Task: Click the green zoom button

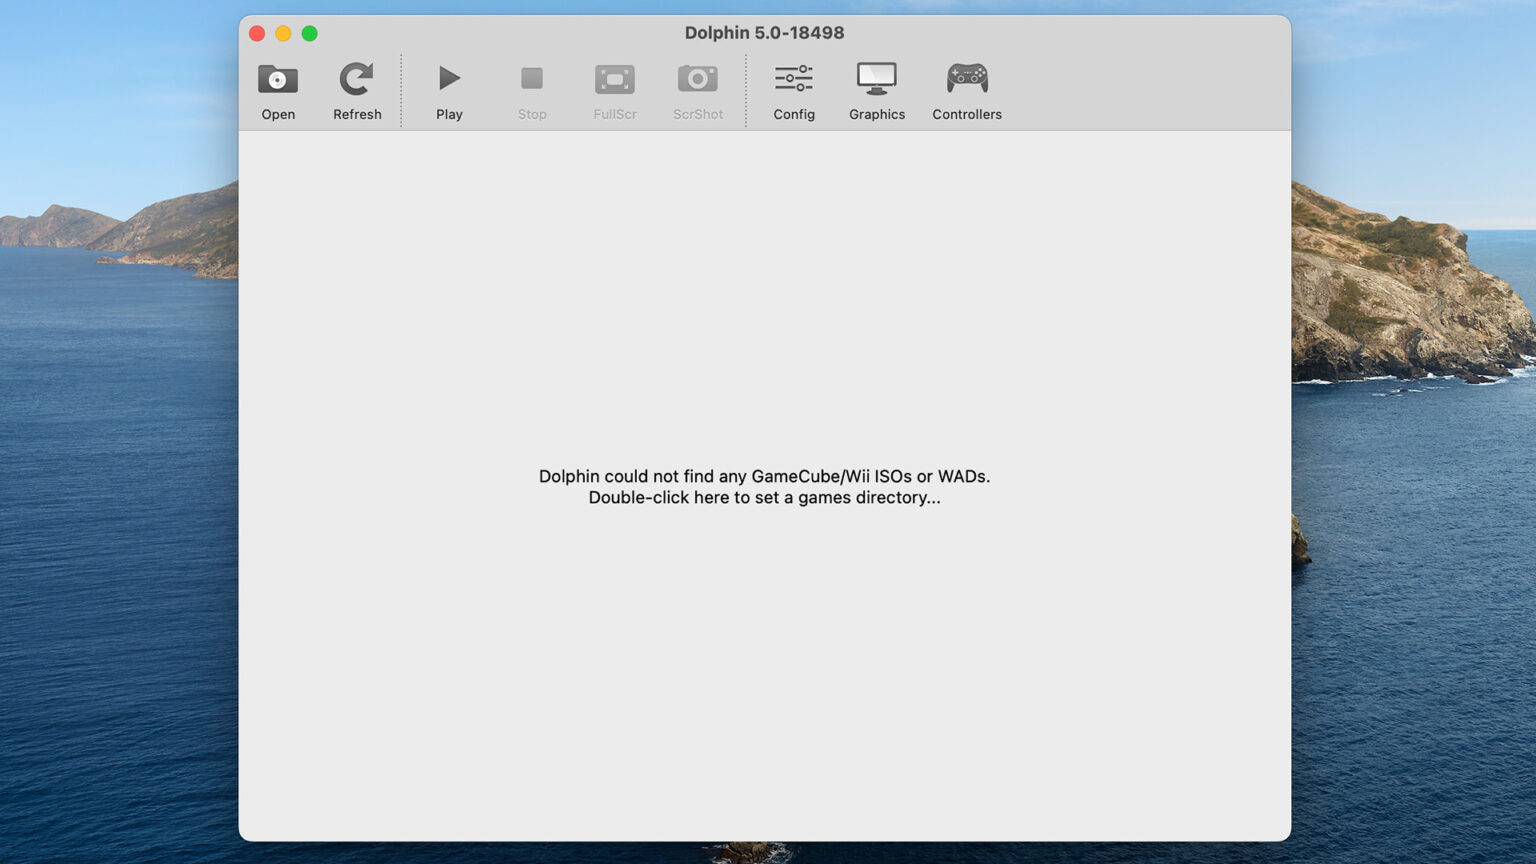Action: pyautogui.click(x=310, y=33)
